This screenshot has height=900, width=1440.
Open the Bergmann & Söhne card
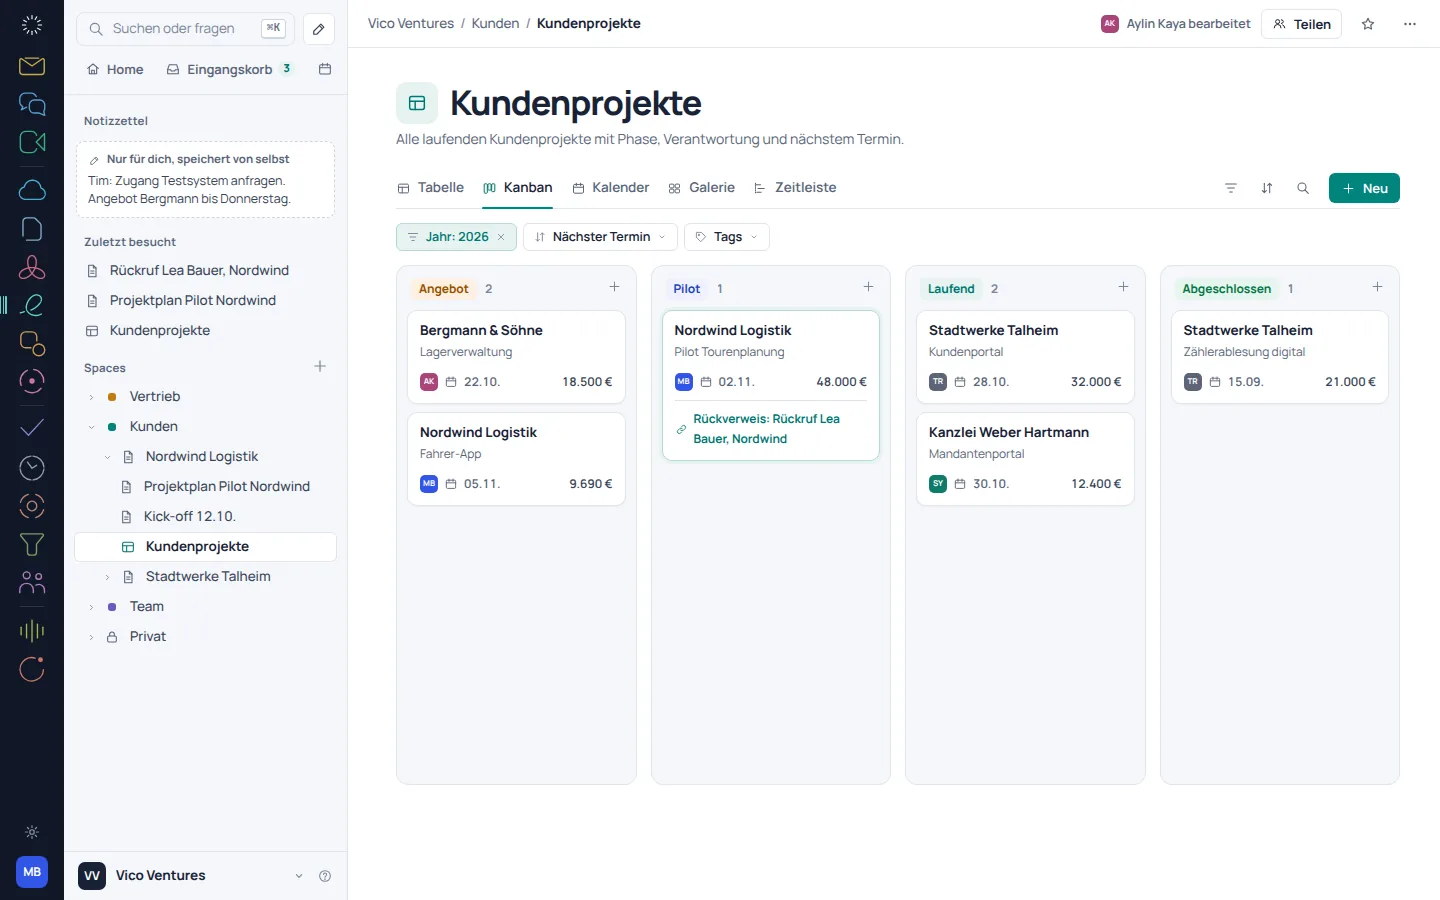coord(516,356)
